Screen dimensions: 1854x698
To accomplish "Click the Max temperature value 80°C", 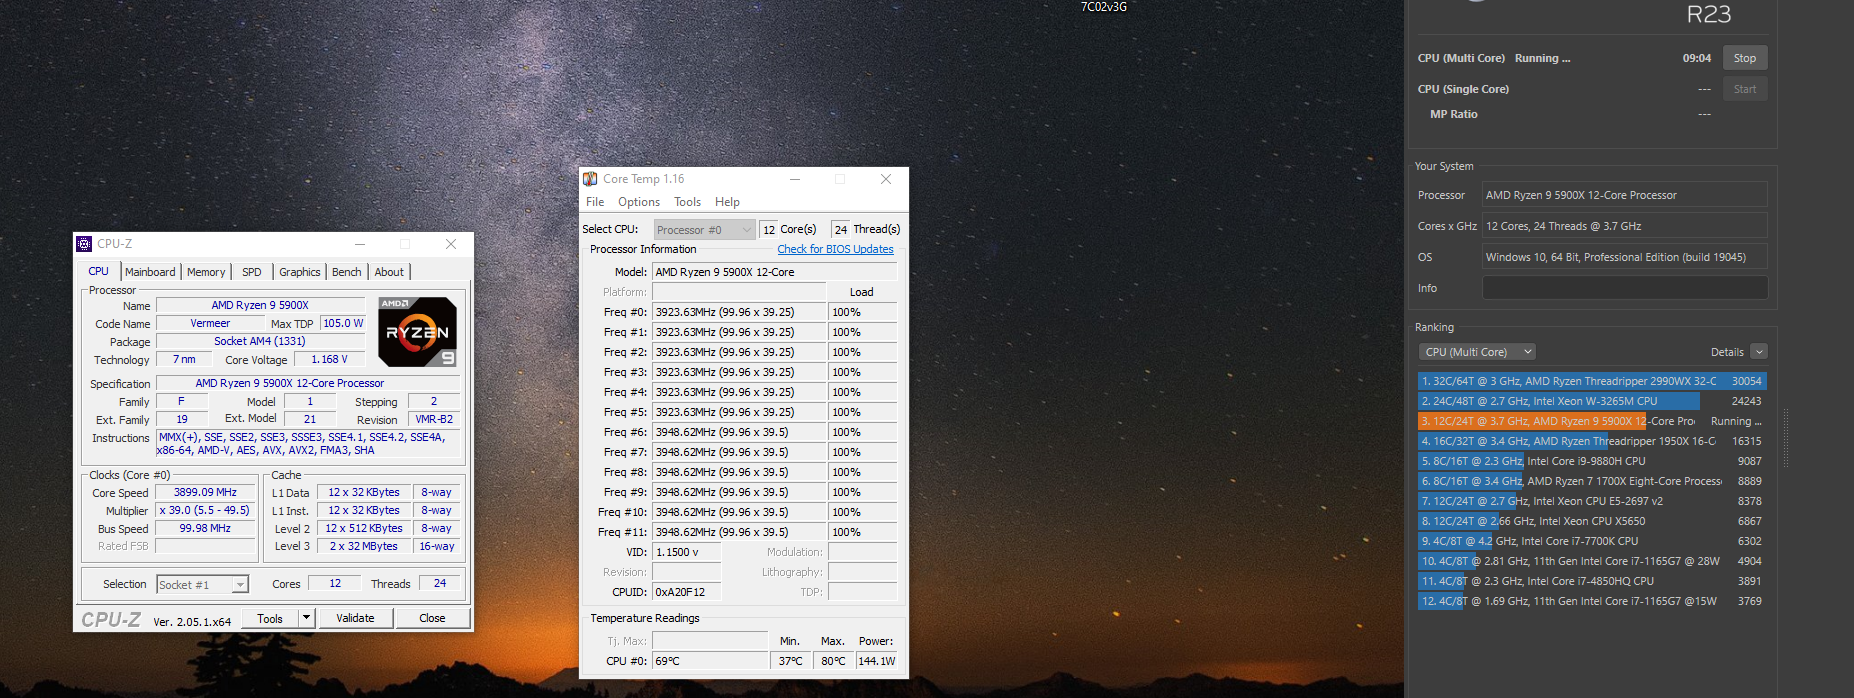I will [832, 661].
